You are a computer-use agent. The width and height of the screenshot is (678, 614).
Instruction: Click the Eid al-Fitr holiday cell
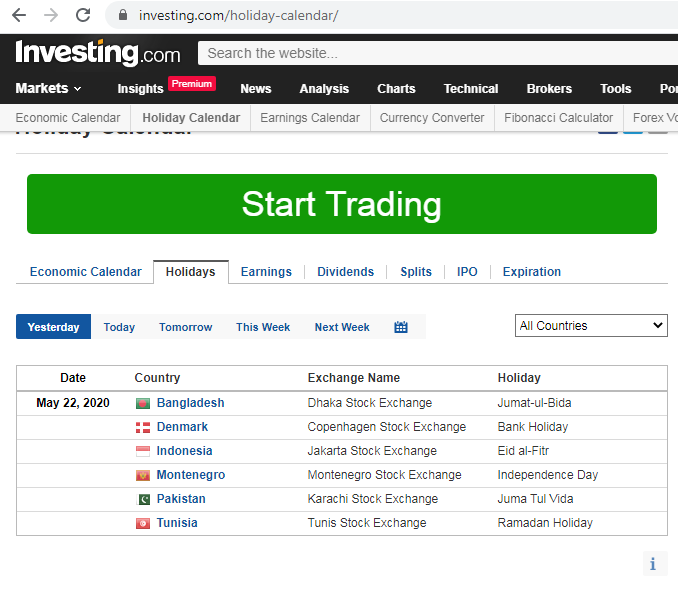tap(523, 451)
